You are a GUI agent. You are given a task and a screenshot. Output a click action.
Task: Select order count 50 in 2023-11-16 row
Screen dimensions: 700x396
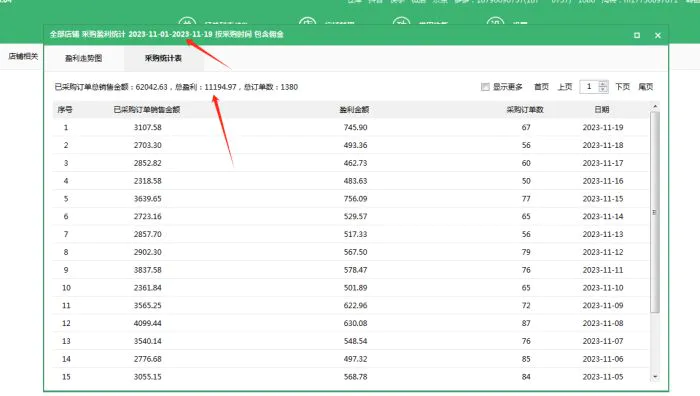[x=526, y=181]
